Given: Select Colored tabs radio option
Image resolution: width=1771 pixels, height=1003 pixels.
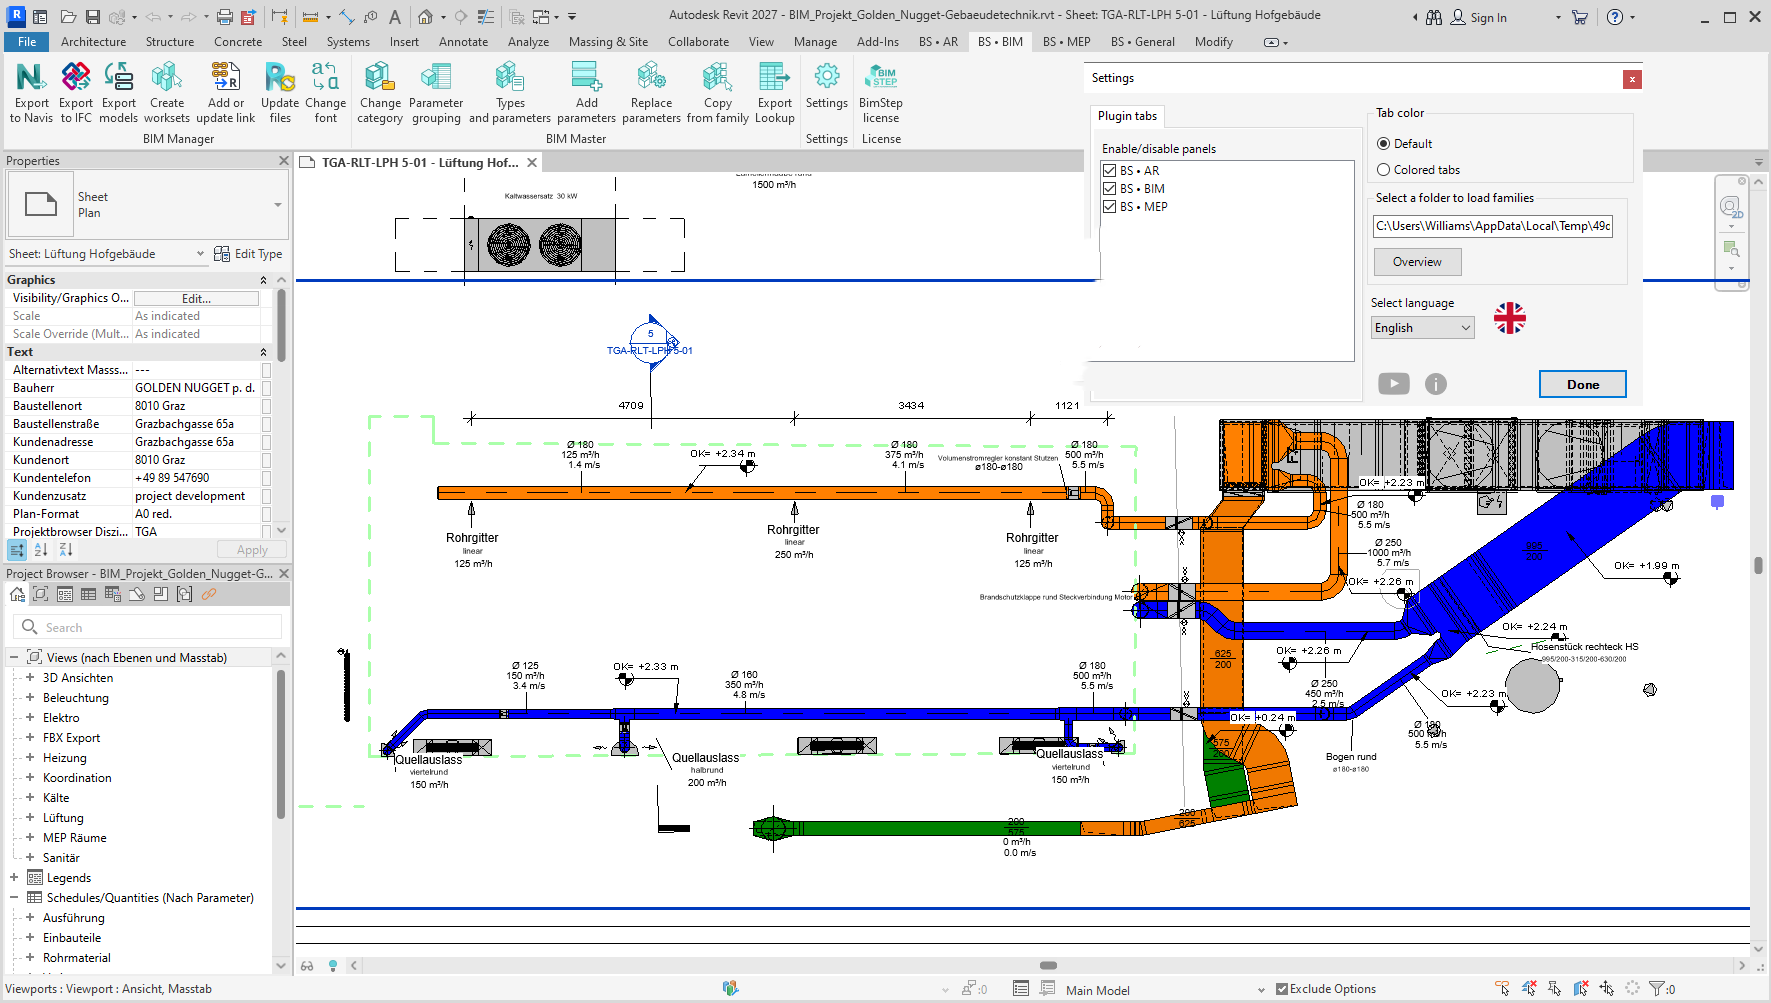Looking at the screenshot, I should [x=1384, y=170].
